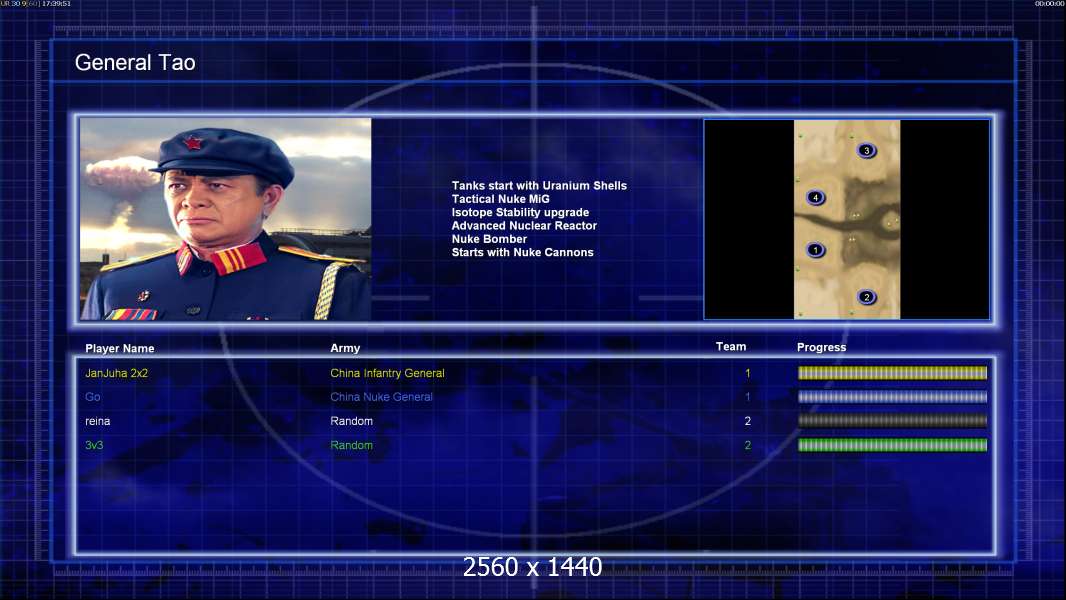The height and width of the screenshot is (600, 1066).
Task: Click 'Starts with Nuke Cannons' text
Action: click(522, 252)
